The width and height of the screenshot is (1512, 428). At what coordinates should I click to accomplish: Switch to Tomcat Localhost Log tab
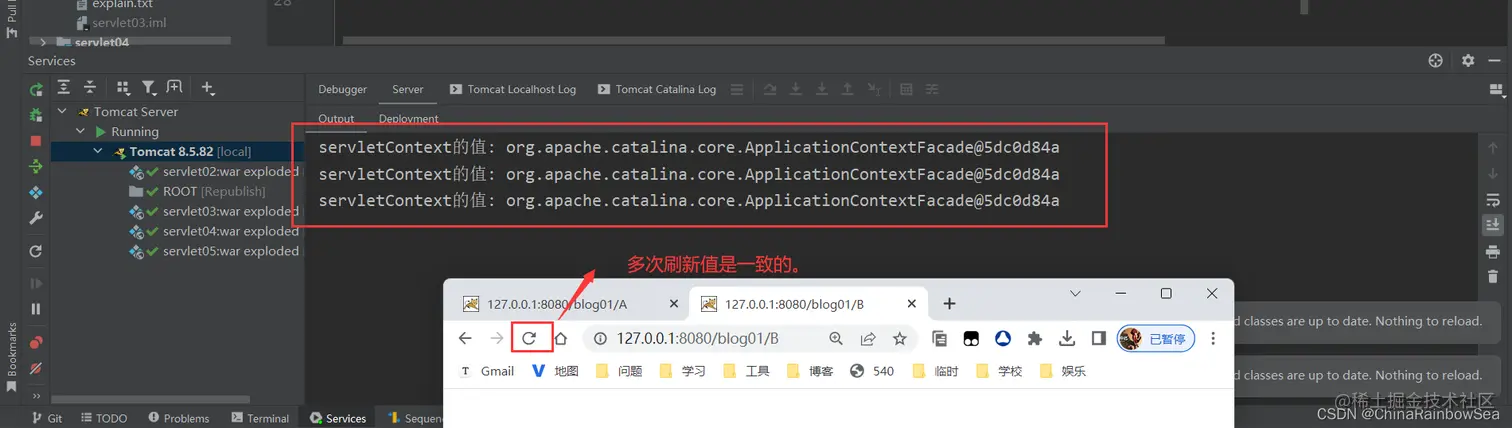click(x=513, y=89)
